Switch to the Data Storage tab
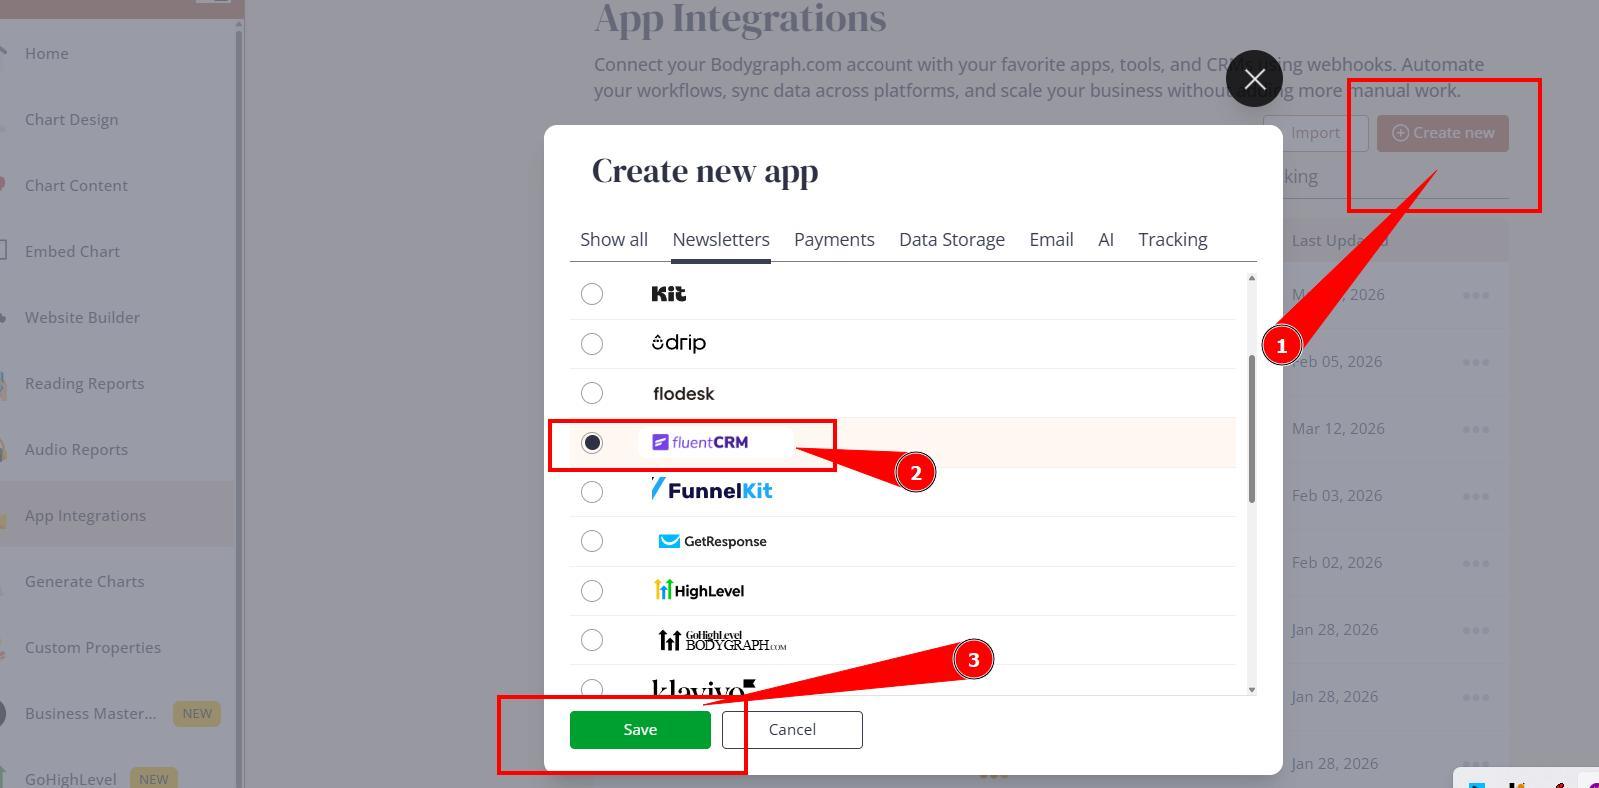This screenshot has width=1599, height=788. [951, 240]
